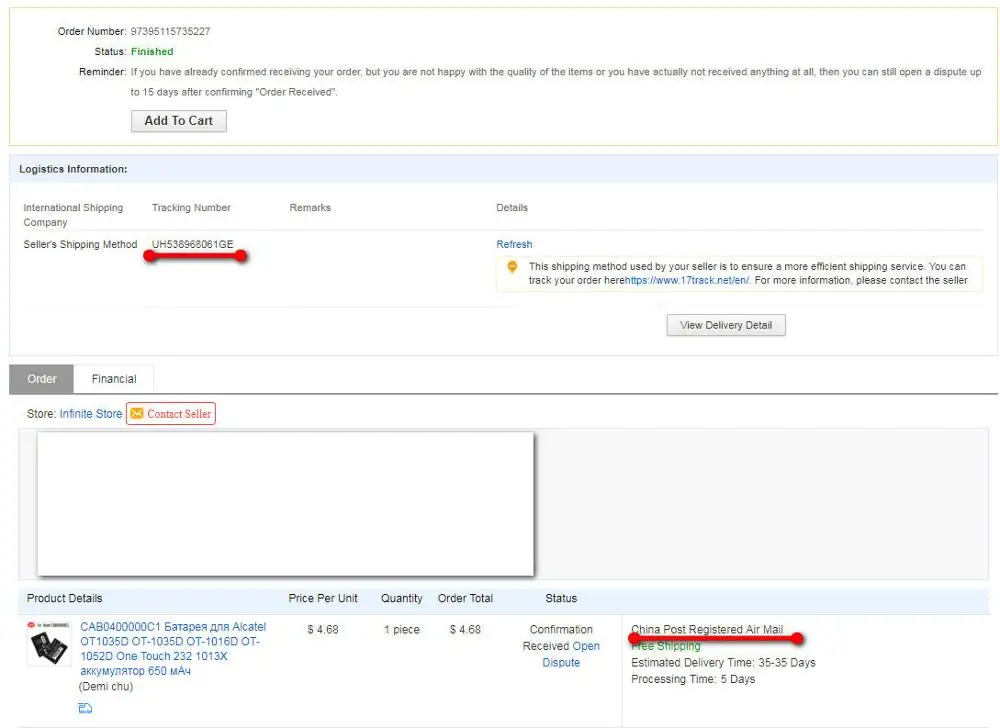Select order number 97395115735227
The height and width of the screenshot is (728, 1000).
(170, 31)
